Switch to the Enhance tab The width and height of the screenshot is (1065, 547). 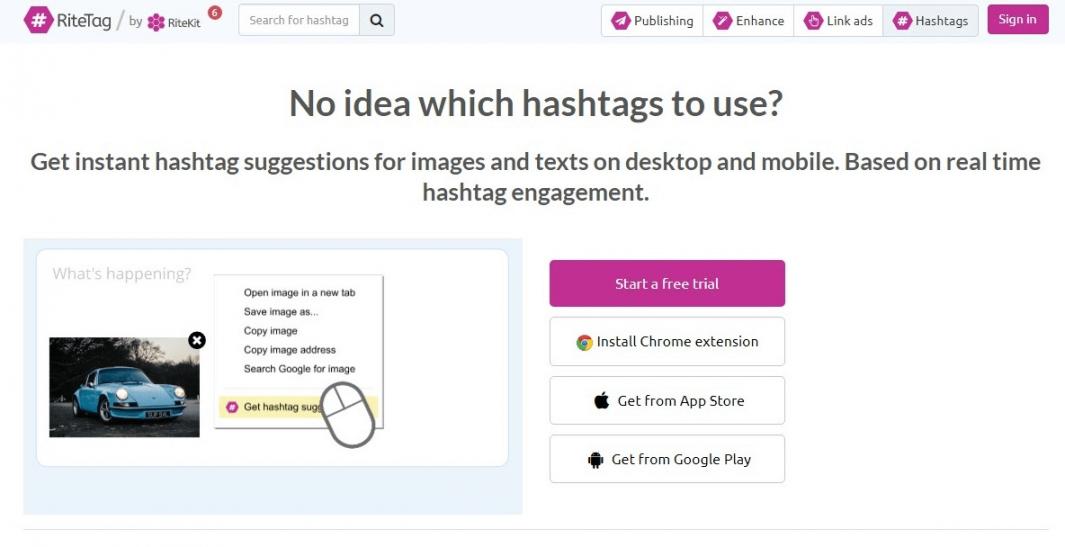tap(749, 20)
